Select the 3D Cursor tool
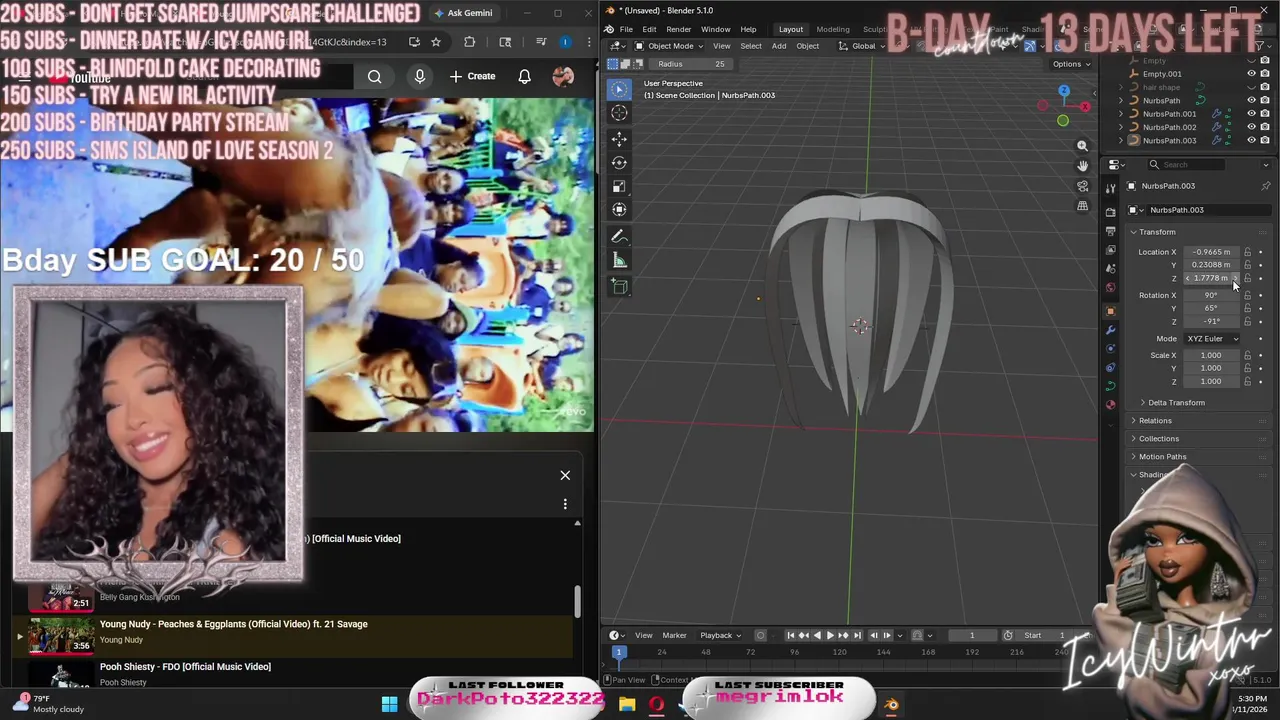 [619, 113]
